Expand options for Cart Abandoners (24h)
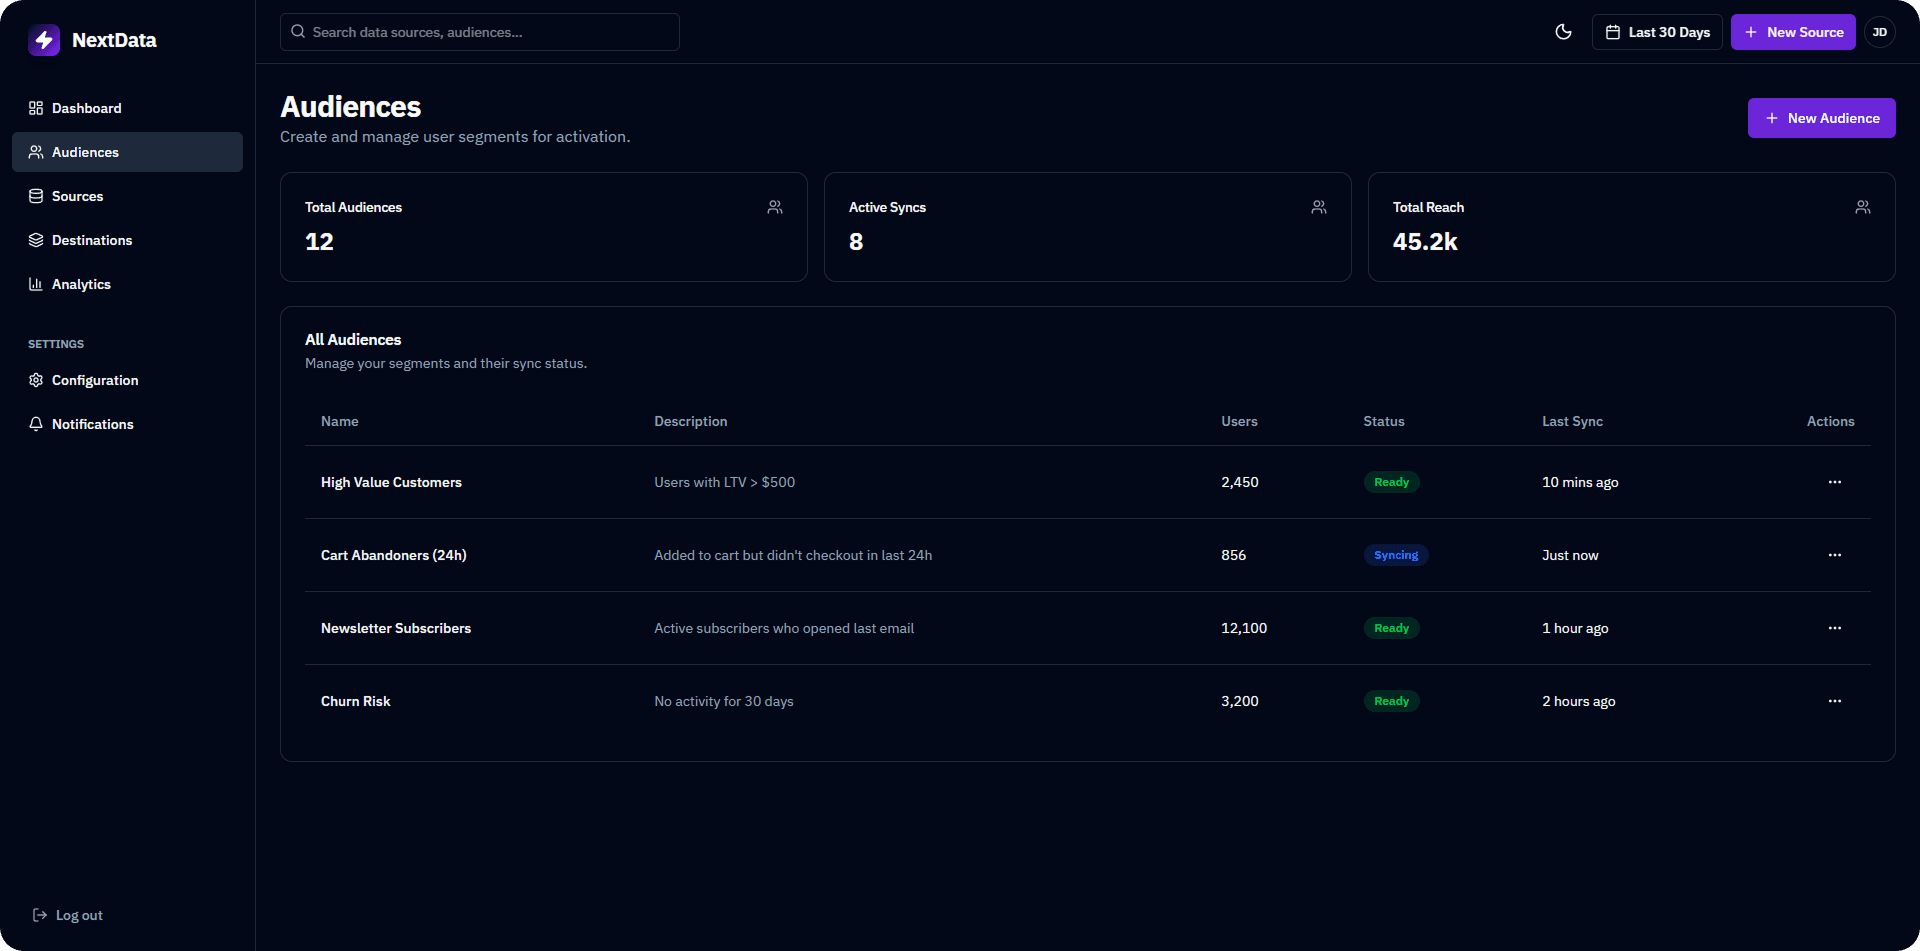The width and height of the screenshot is (1920, 951). tap(1834, 555)
